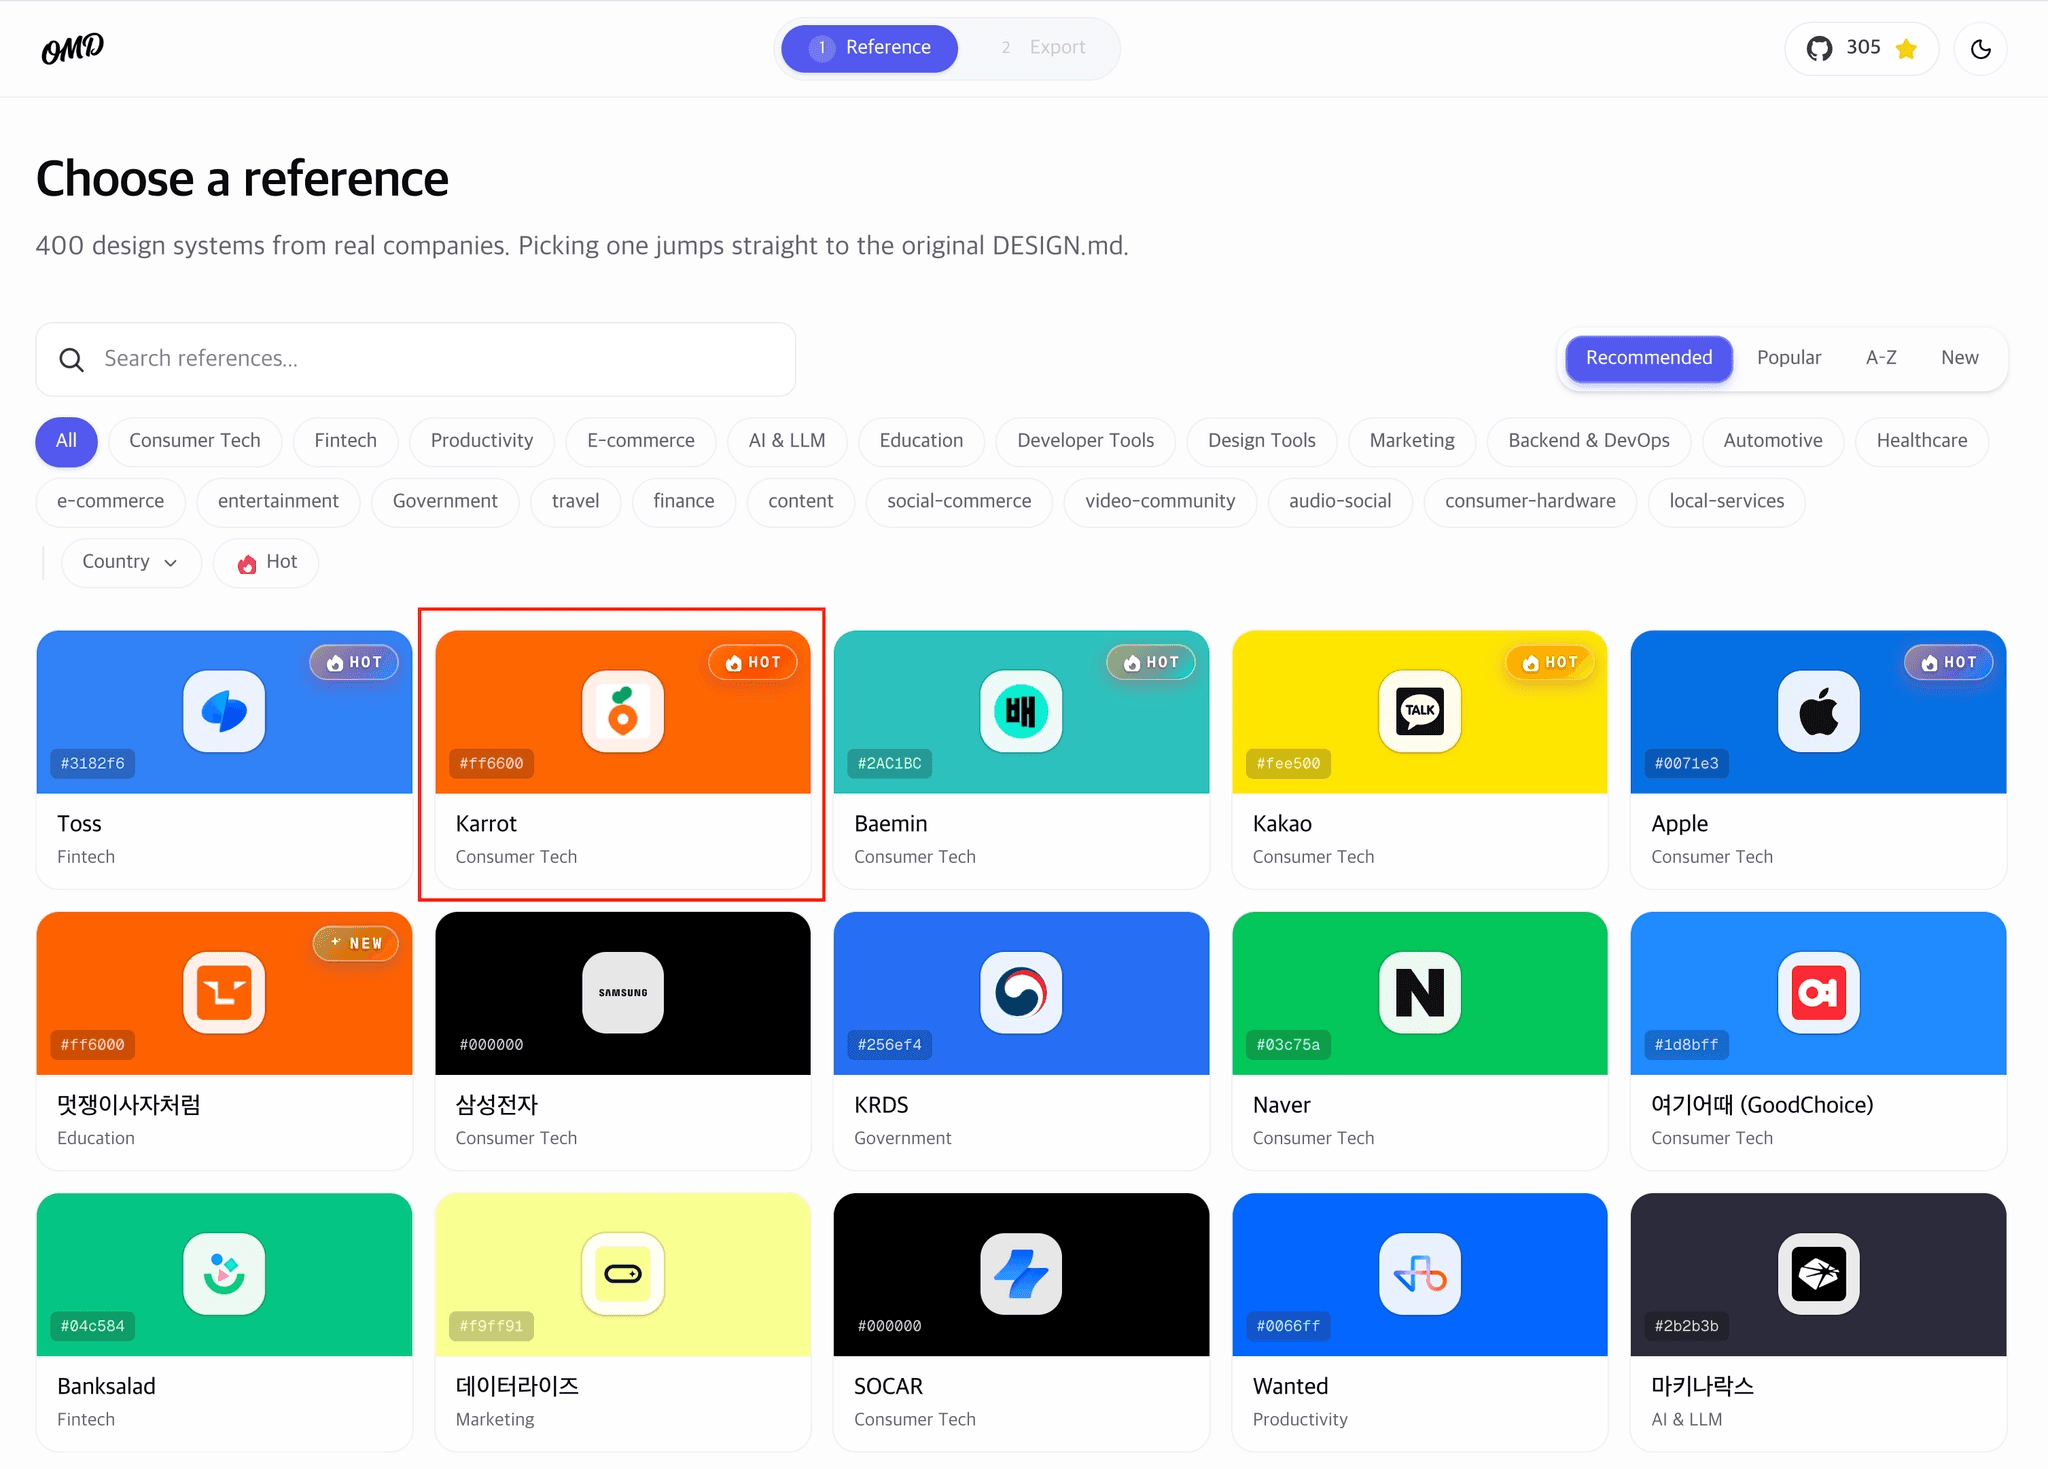Sort references by Popular

(x=1789, y=358)
